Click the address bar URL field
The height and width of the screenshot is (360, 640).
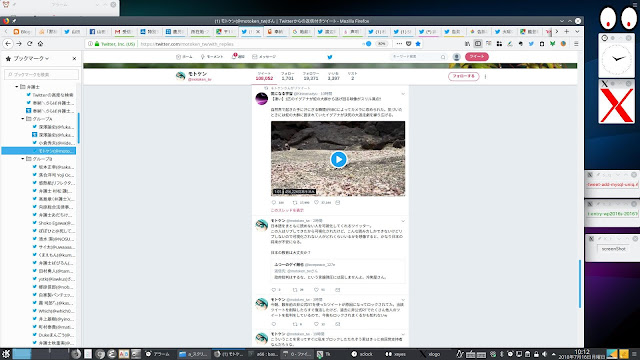point(249,44)
